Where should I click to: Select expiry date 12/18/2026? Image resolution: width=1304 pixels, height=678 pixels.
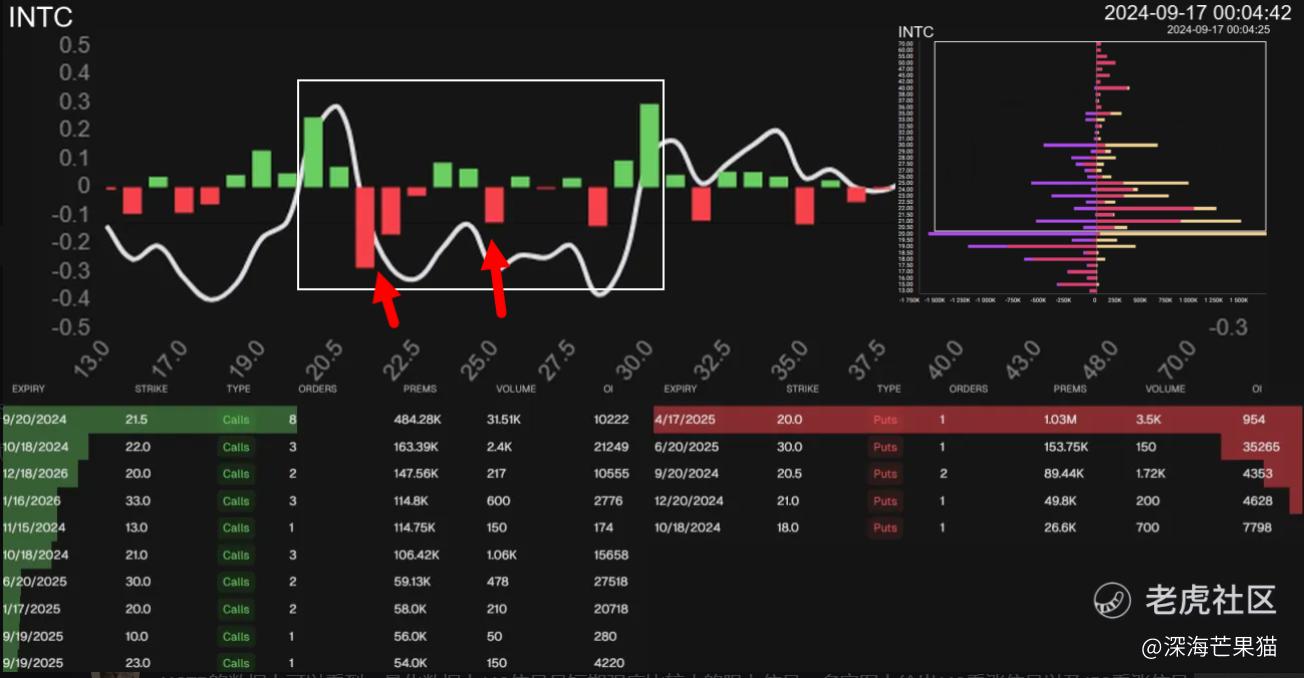tap(35, 474)
